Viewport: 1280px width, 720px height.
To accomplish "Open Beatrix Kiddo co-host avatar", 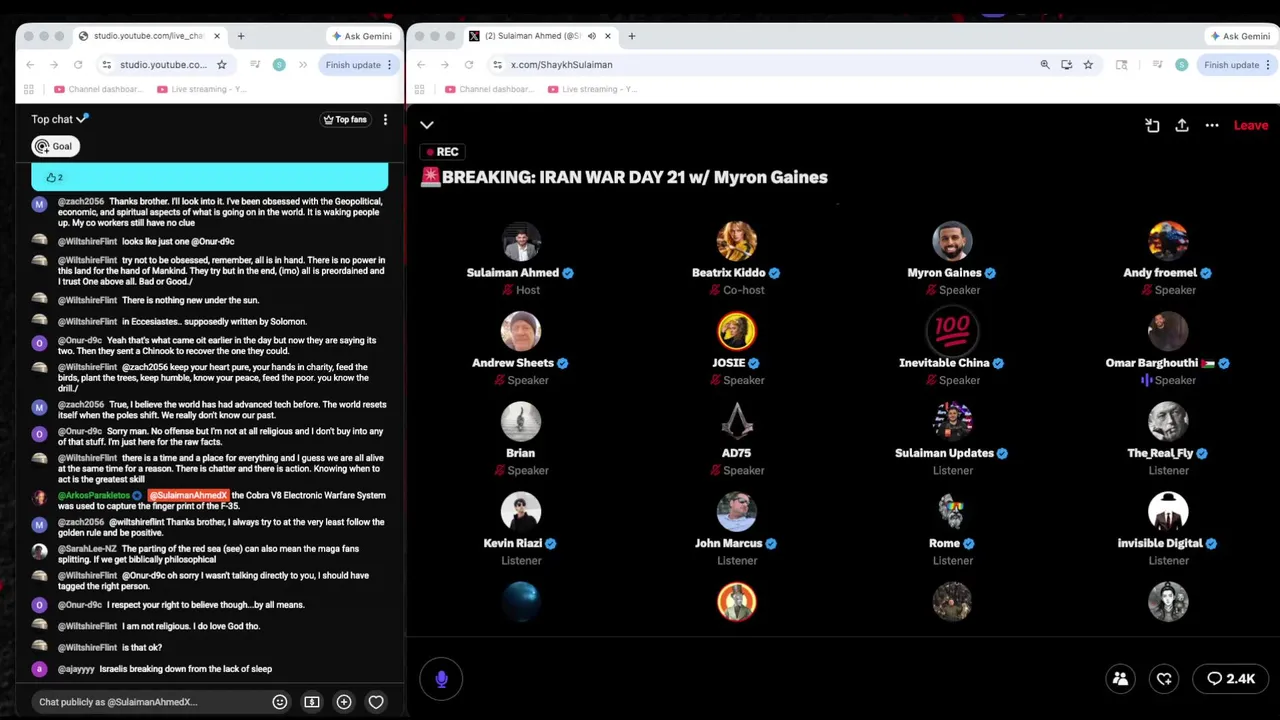I will coord(737,241).
